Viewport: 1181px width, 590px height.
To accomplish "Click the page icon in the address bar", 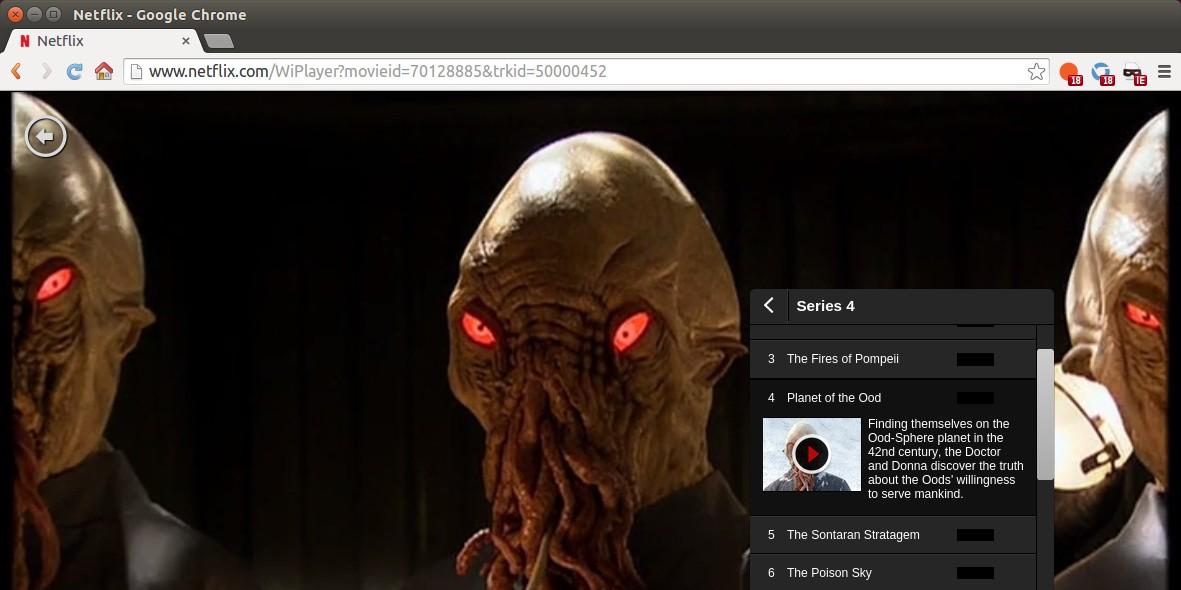I will [136, 72].
